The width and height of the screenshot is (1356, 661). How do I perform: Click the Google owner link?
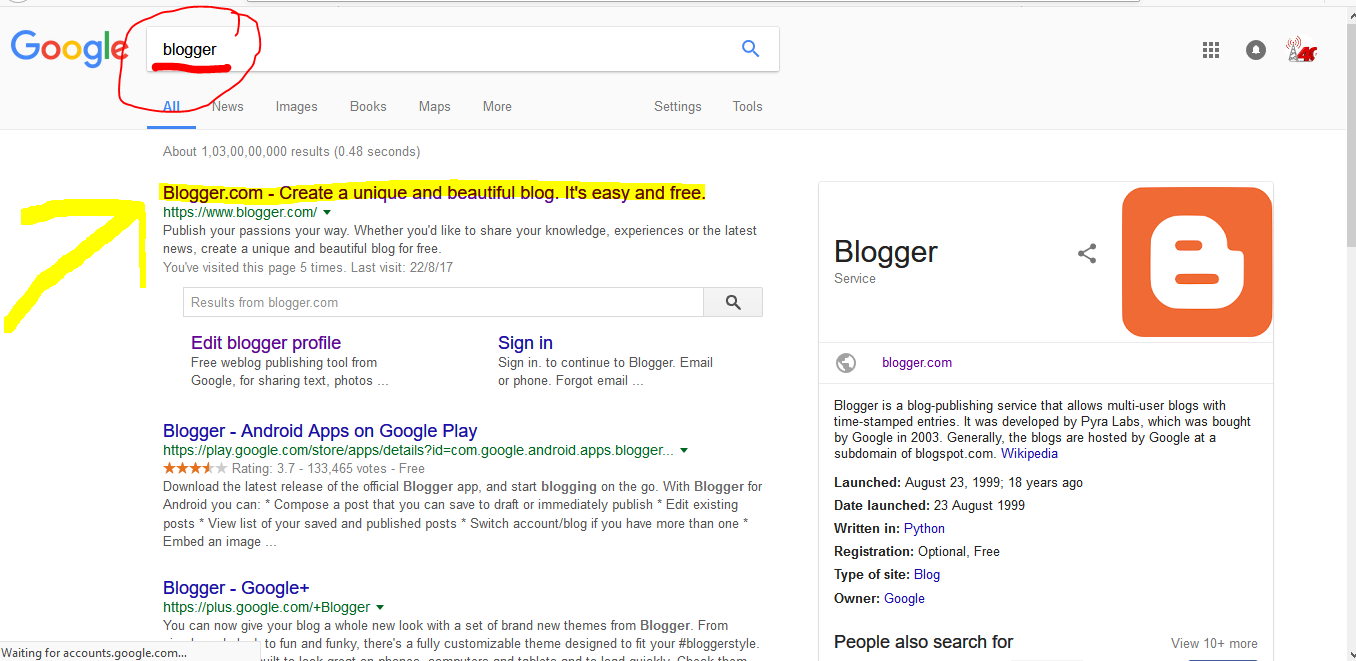(x=904, y=599)
